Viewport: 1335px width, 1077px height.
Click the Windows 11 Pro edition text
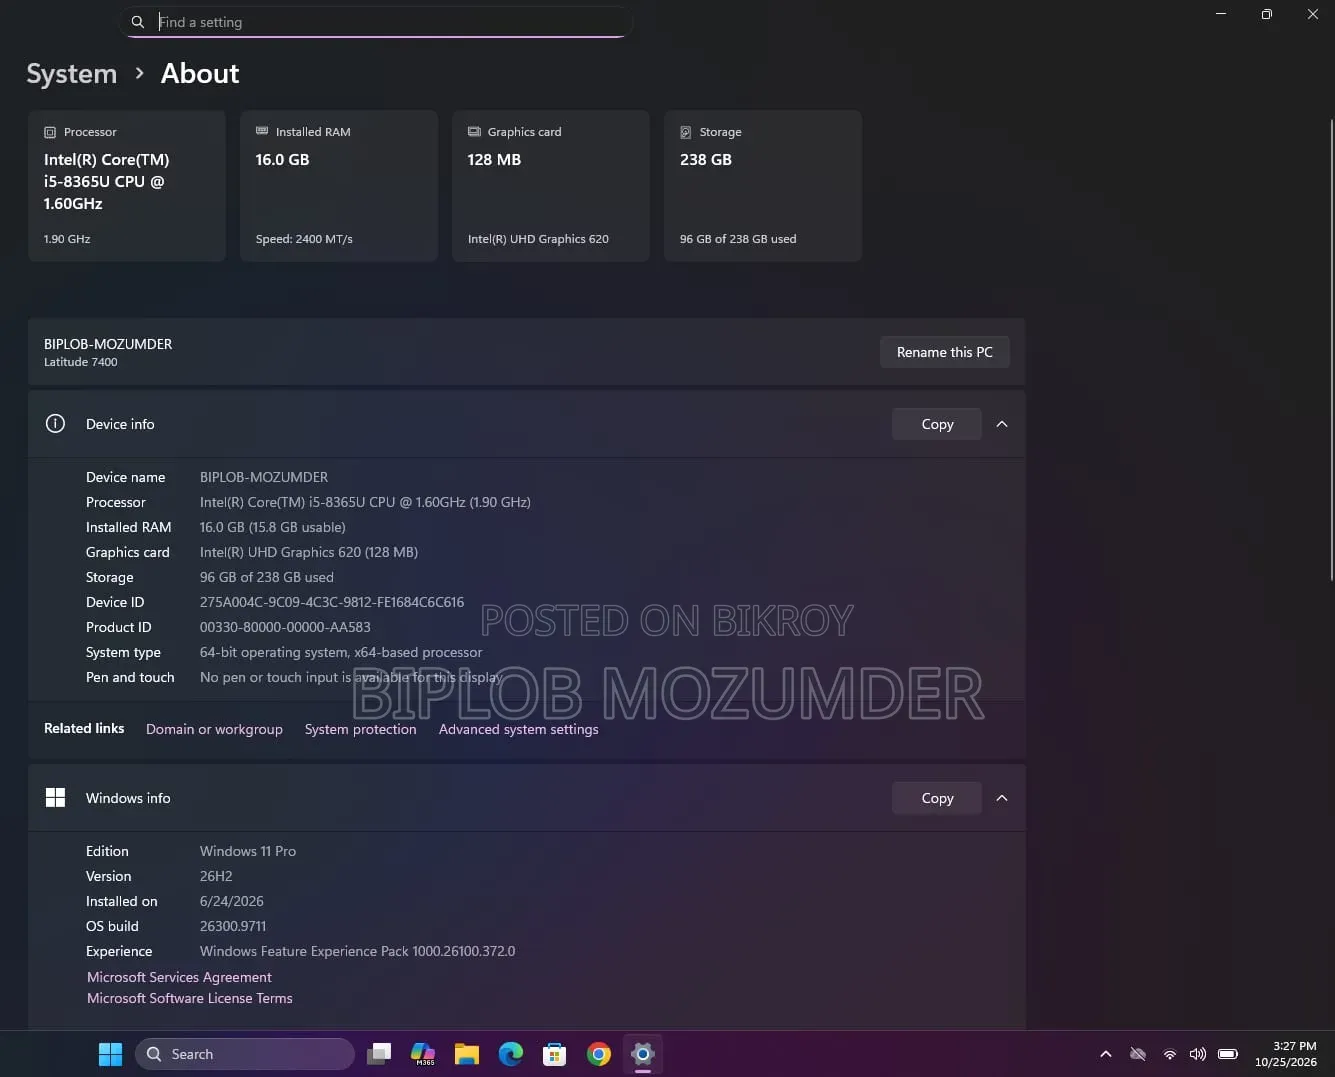[x=248, y=851]
